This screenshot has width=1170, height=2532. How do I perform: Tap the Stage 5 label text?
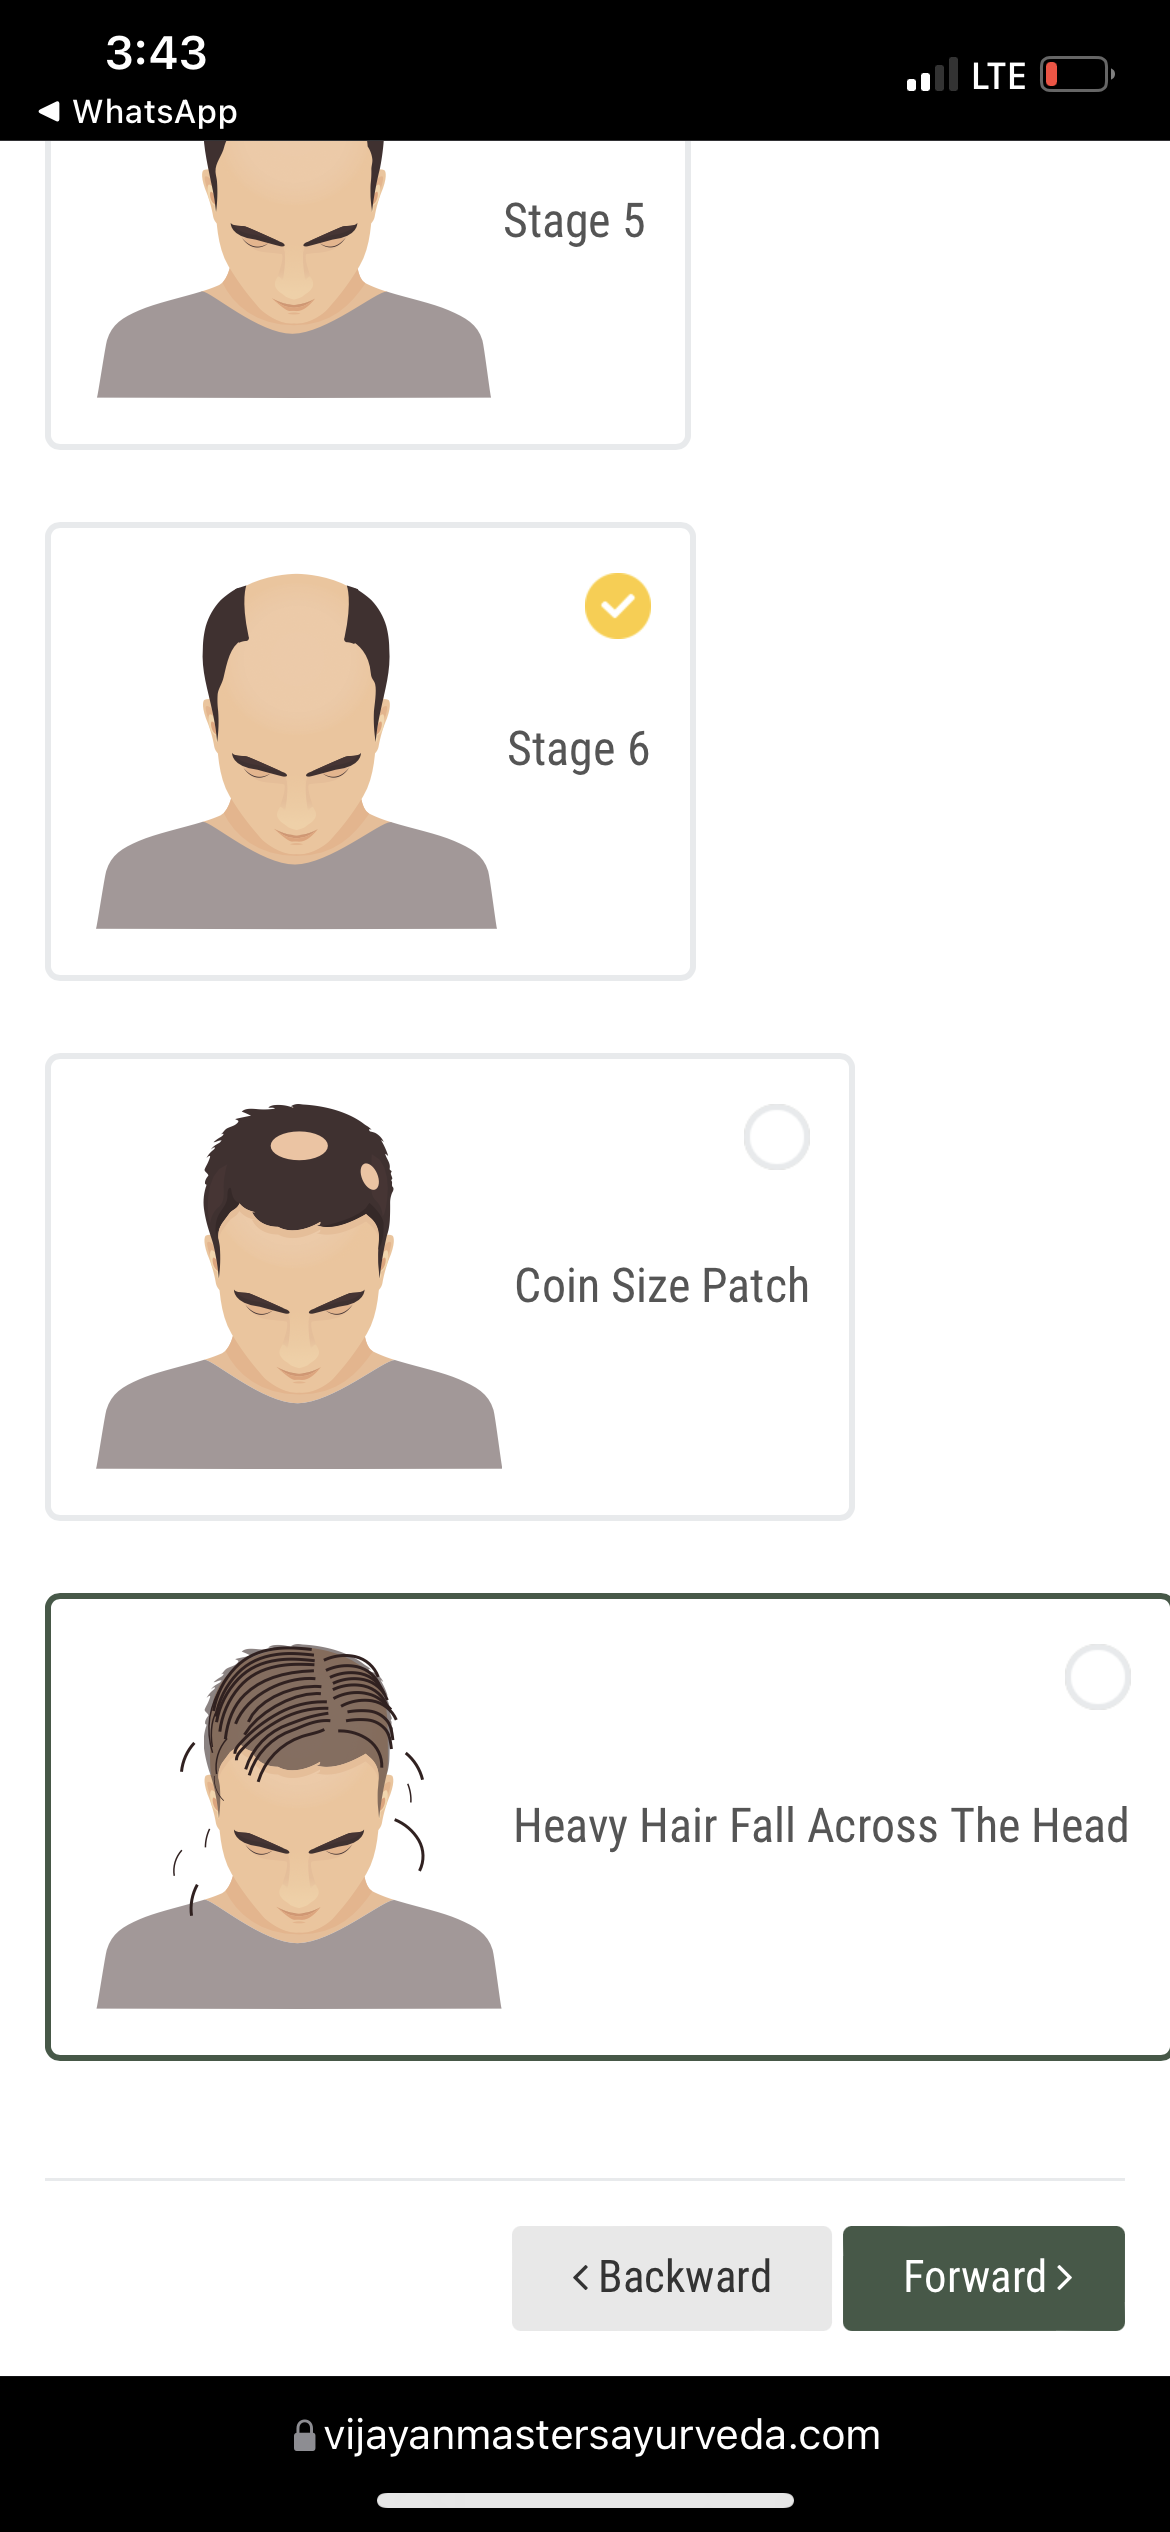click(x=574, y=221)
